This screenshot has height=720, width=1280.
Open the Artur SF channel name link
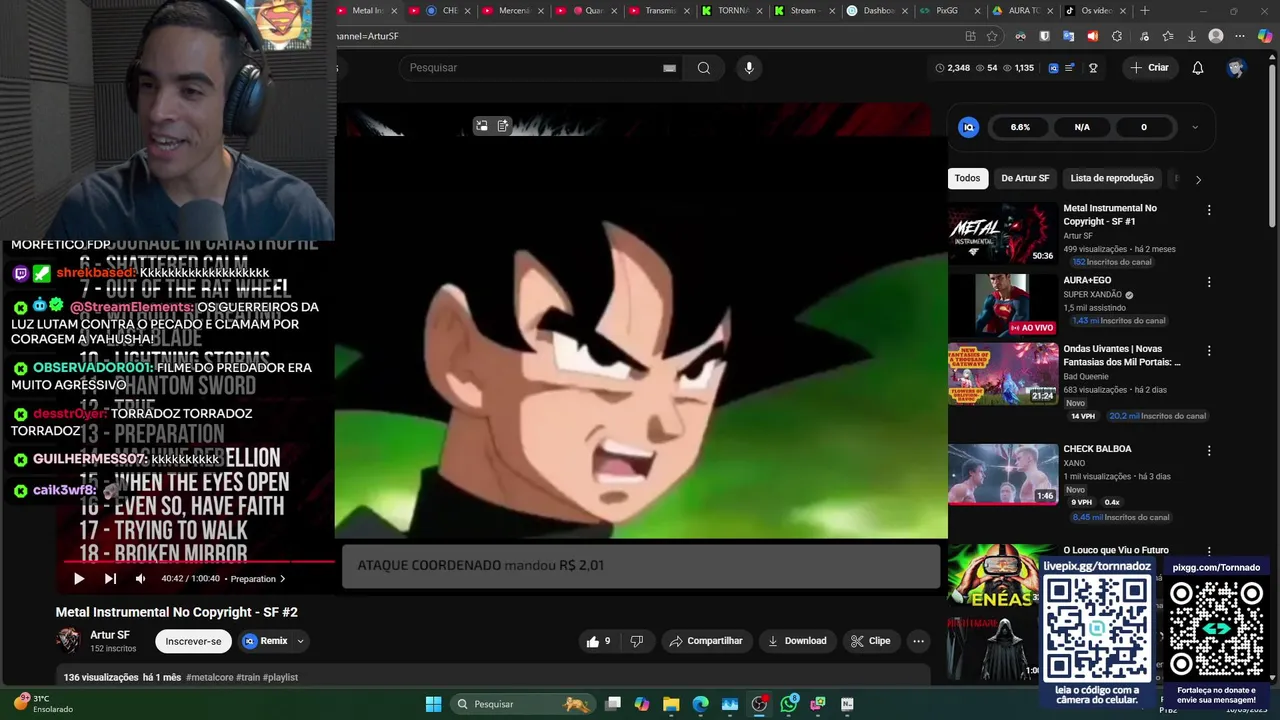(110, 635)
